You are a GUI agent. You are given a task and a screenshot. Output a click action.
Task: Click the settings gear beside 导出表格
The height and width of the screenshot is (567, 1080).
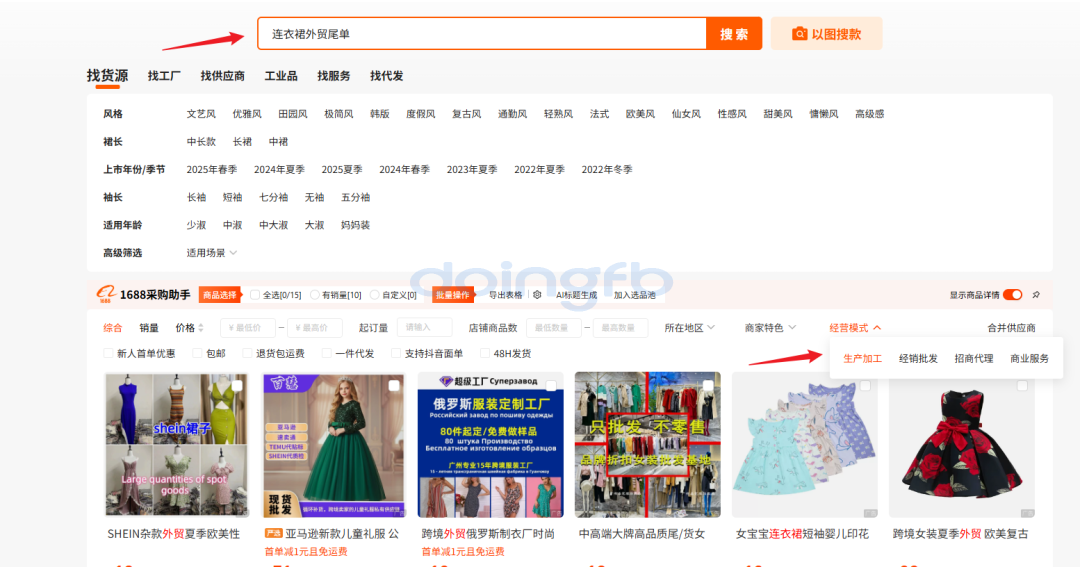tap(537, 295)
